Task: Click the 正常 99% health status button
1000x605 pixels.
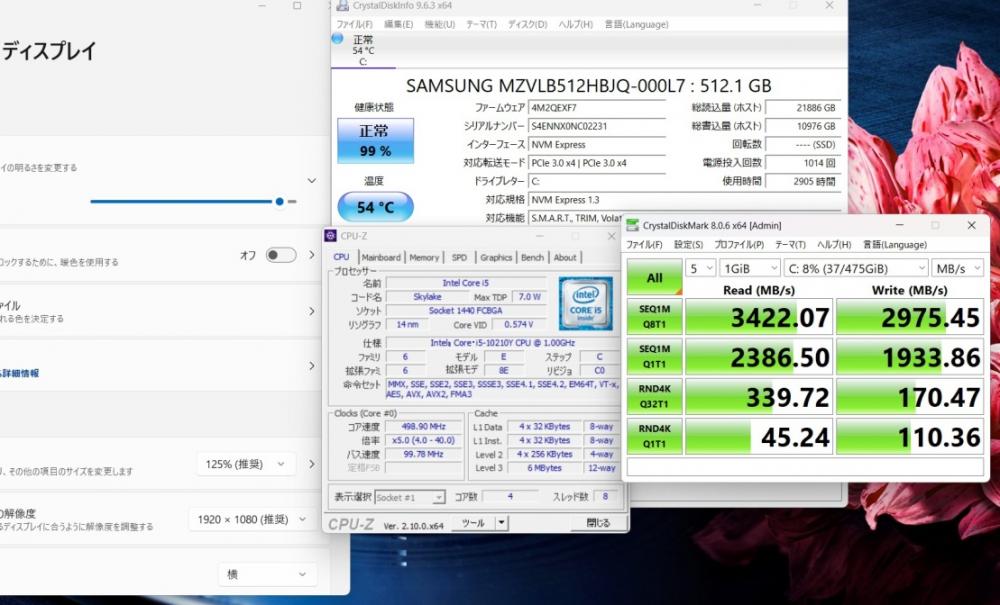Action: pos(376,141)
